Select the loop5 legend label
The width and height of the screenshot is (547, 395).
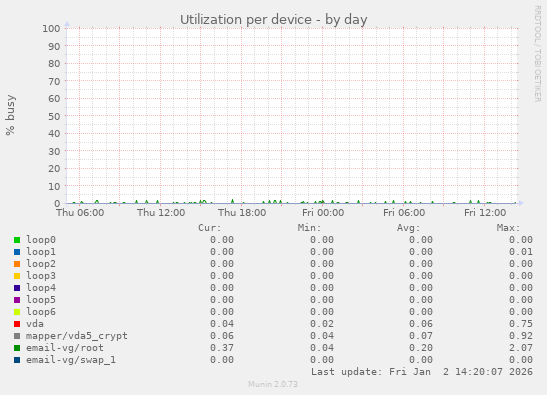(41, 300)
